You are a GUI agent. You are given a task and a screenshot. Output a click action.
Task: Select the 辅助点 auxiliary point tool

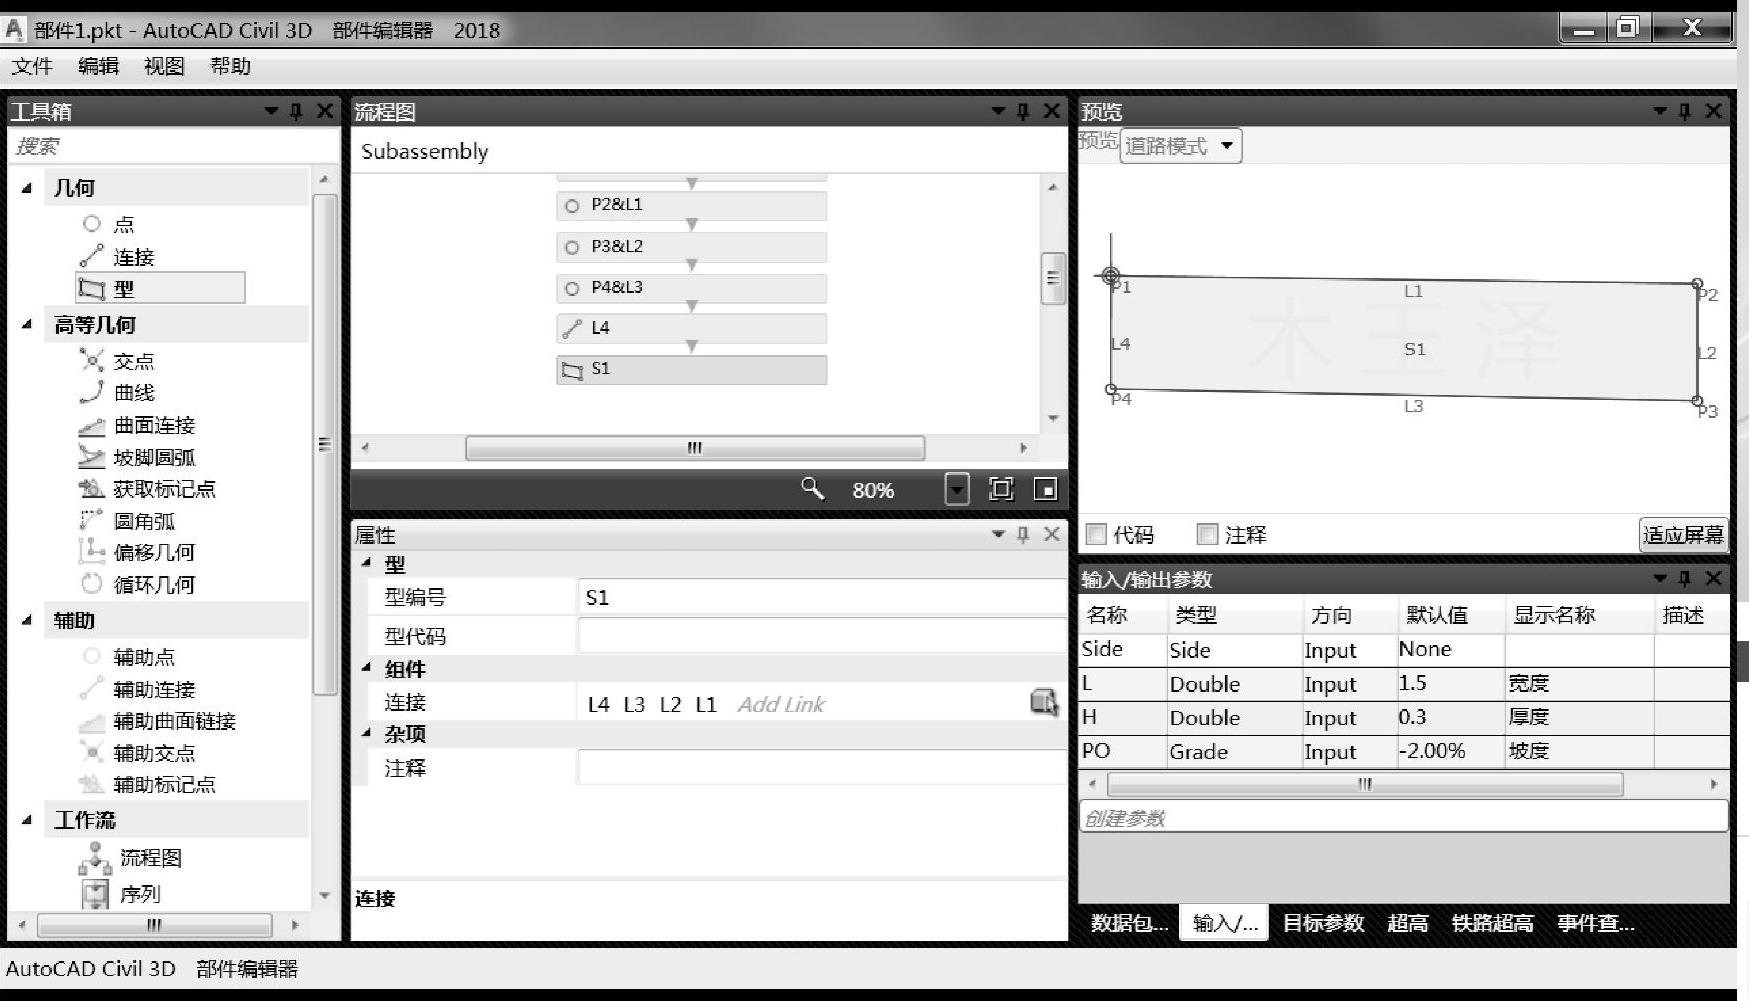128,657
